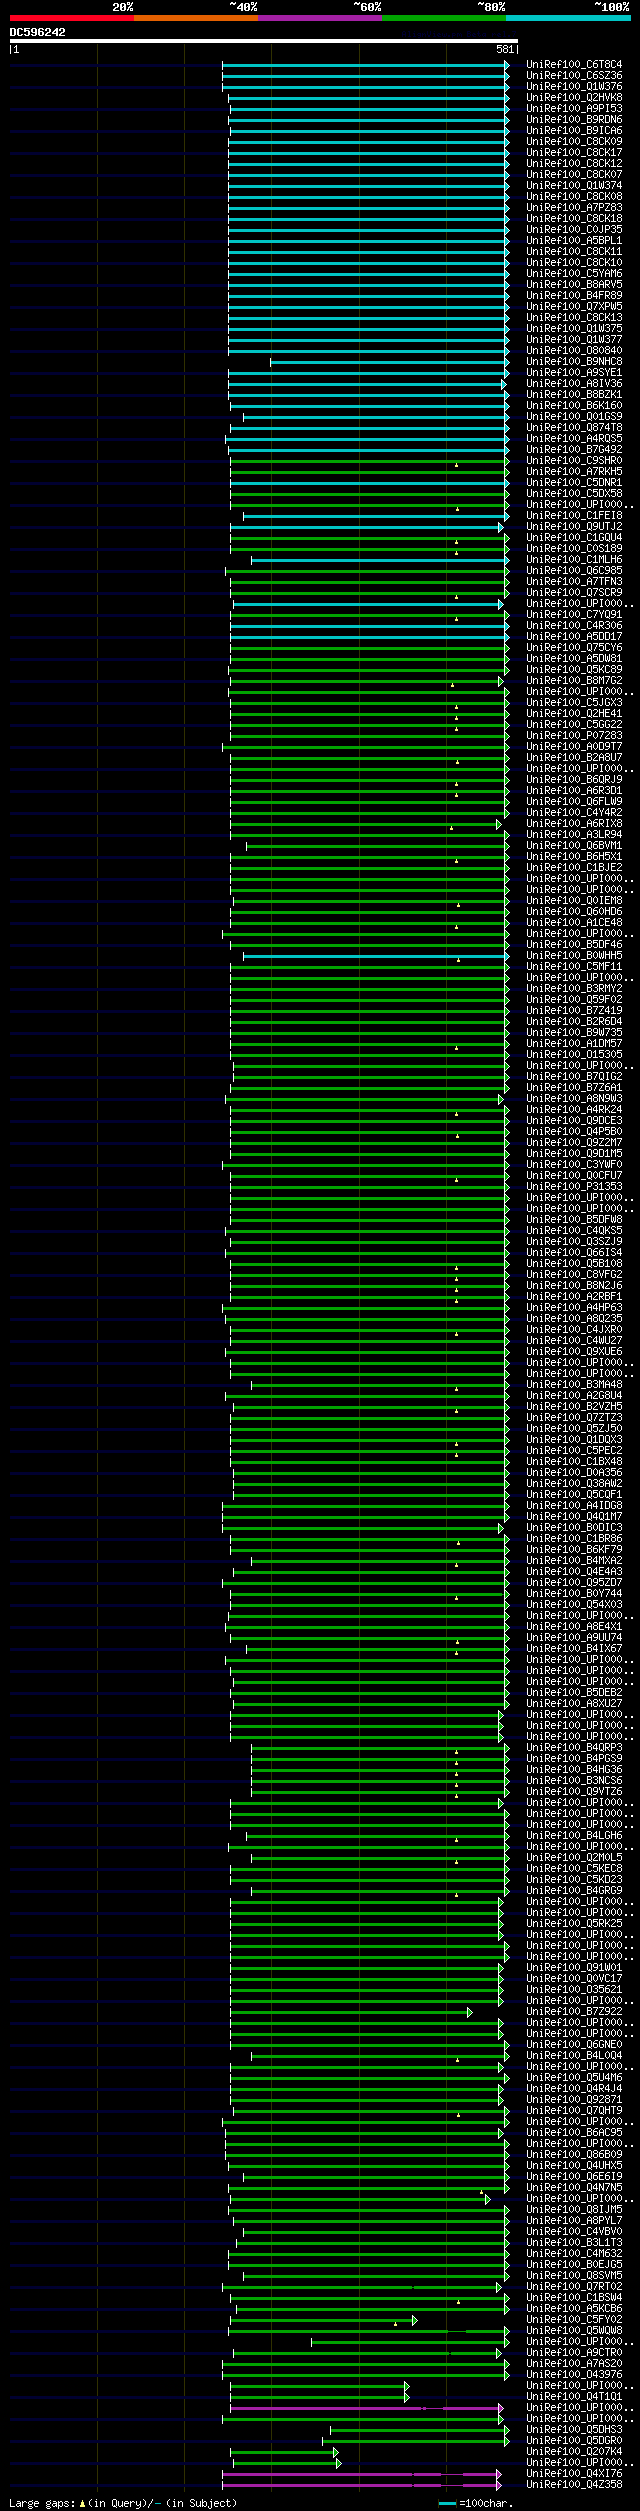This screenshot has width=640, height=2511.
Task: Select label UniRef100_Q86B09
Action: point(574,2154)
